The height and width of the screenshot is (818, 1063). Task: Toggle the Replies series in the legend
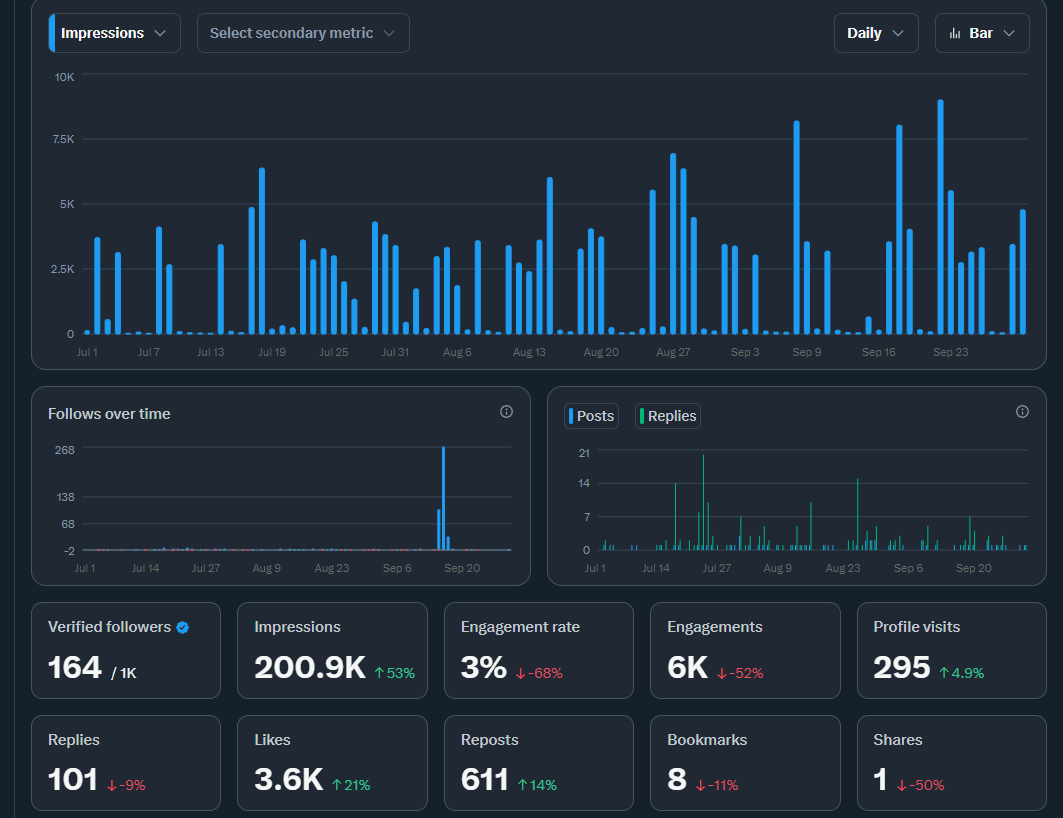coord(668,416)
